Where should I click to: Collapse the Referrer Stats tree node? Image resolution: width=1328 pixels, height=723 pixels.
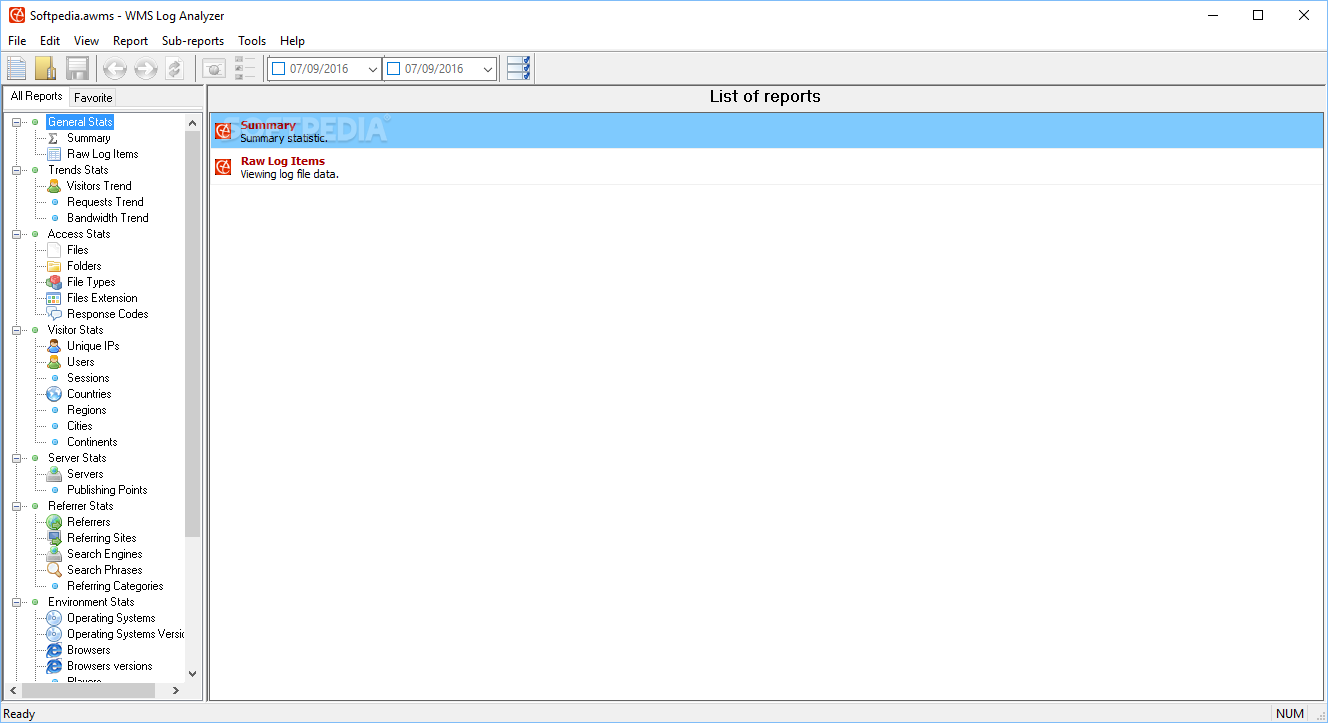(x=16, y=506)
